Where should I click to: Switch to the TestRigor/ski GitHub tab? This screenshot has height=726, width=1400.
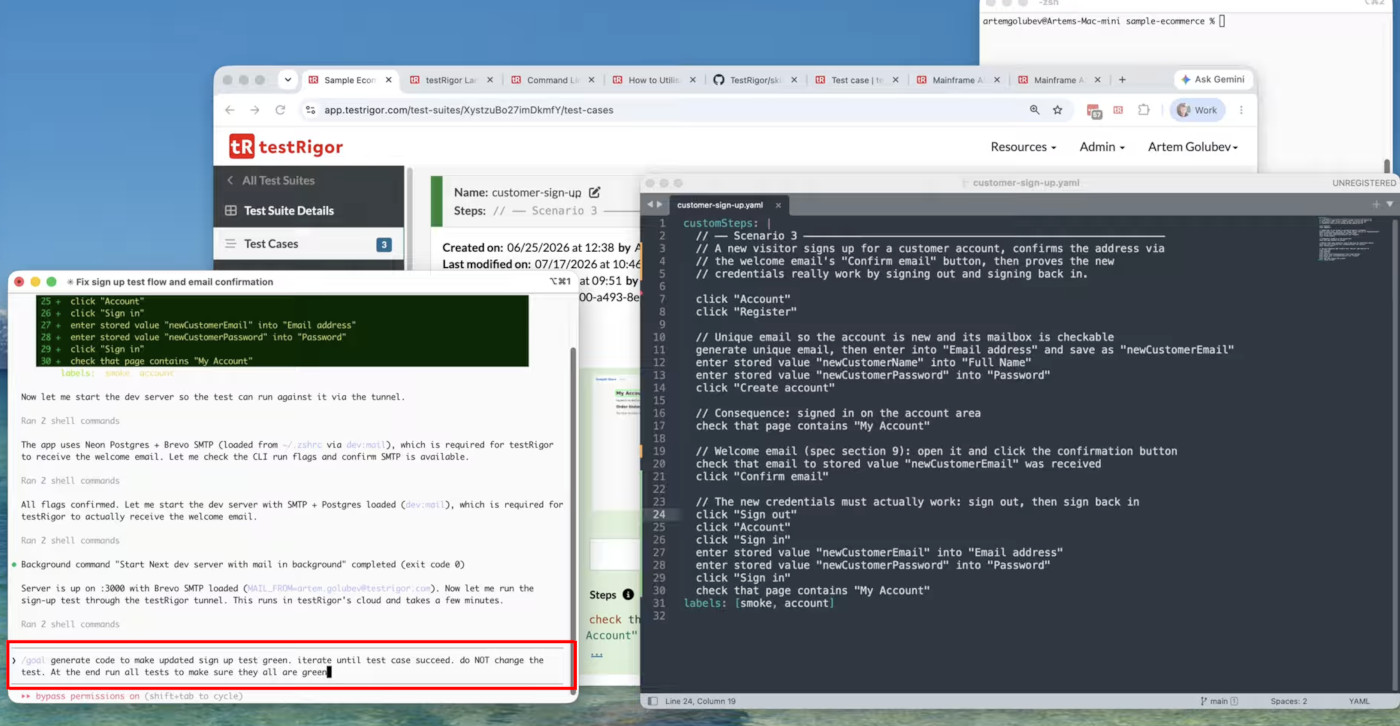(754, 80)
